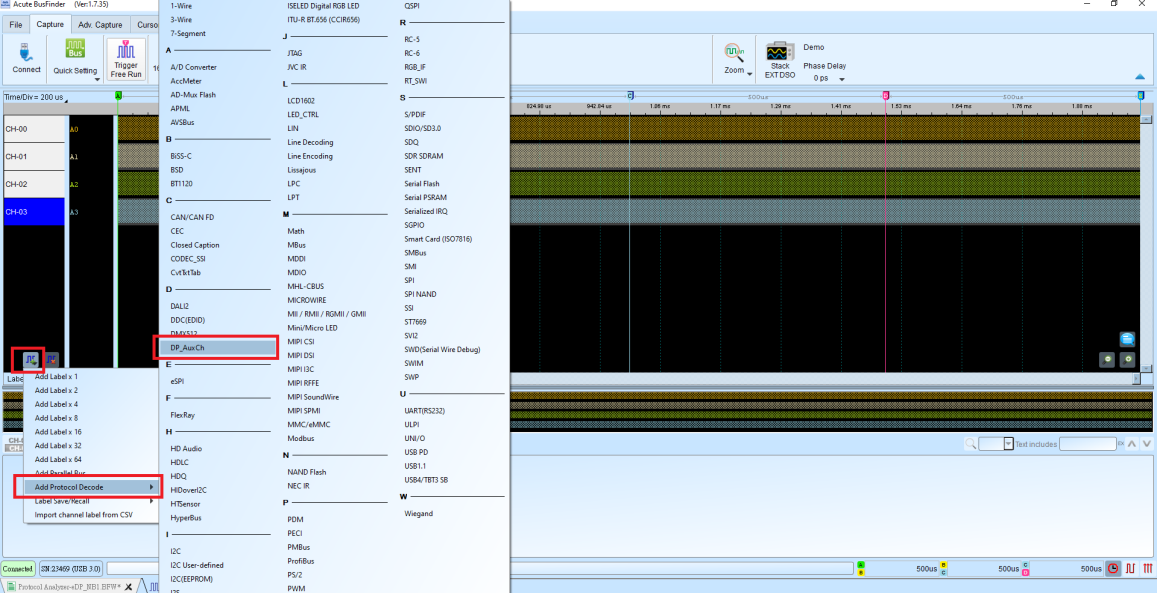
Task: Open the Zoom dropdown arrow
Action: click(750, 73)
